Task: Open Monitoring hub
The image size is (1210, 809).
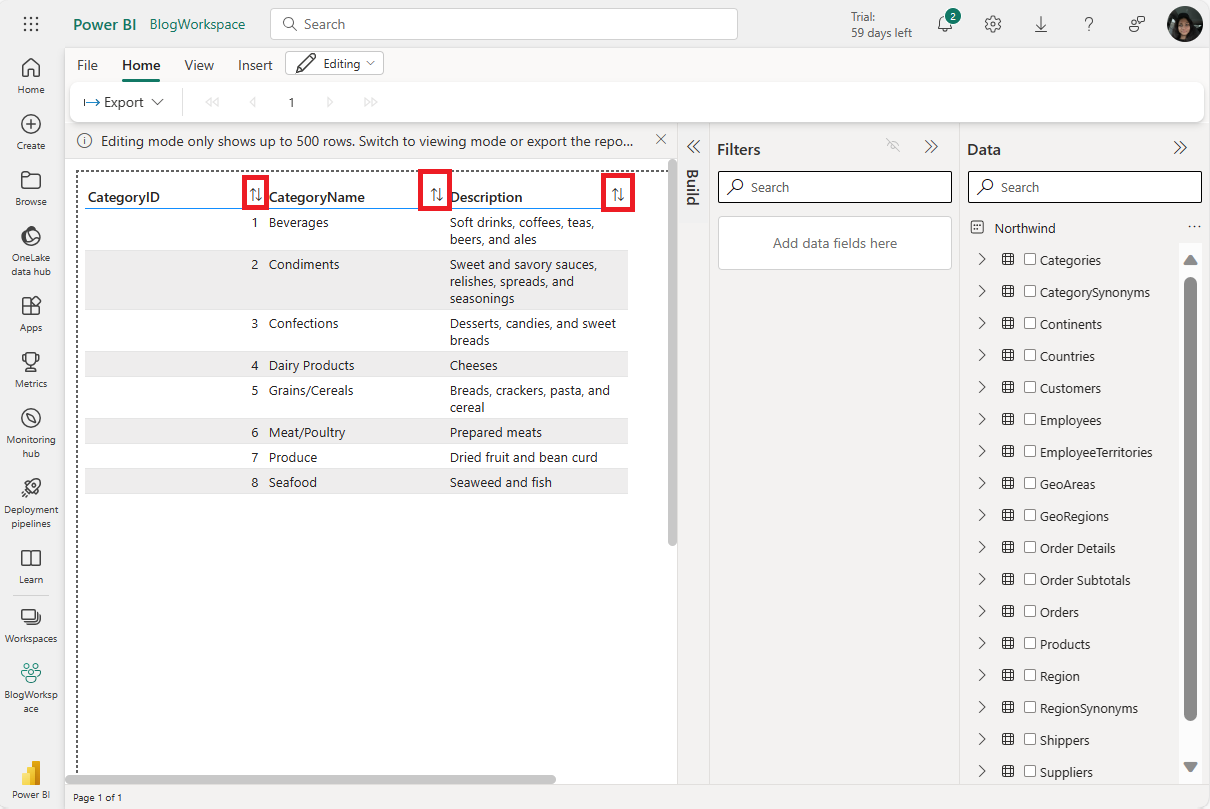Action: 31,432
